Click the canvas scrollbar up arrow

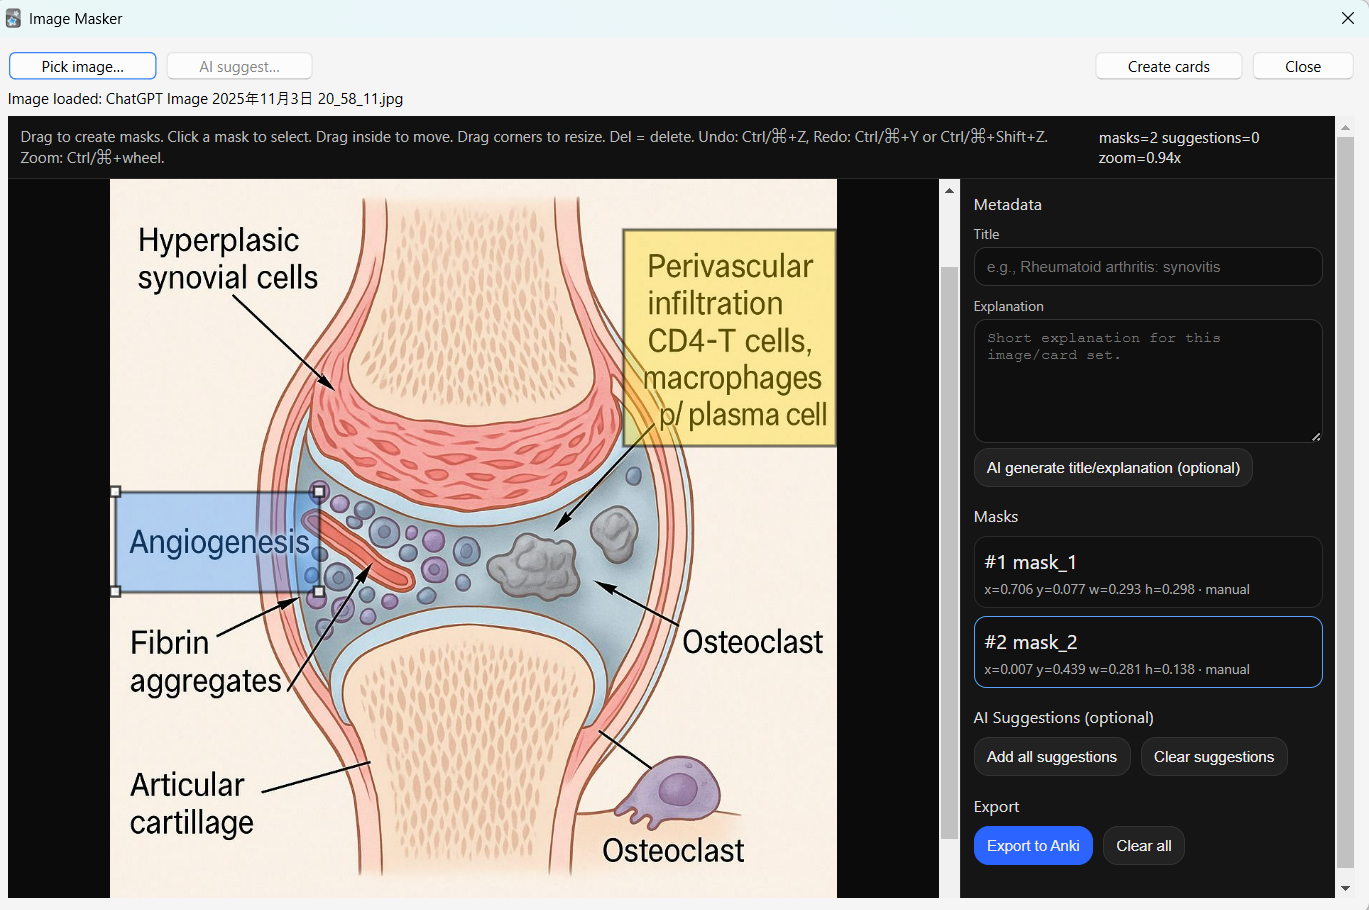click(949, 190)
